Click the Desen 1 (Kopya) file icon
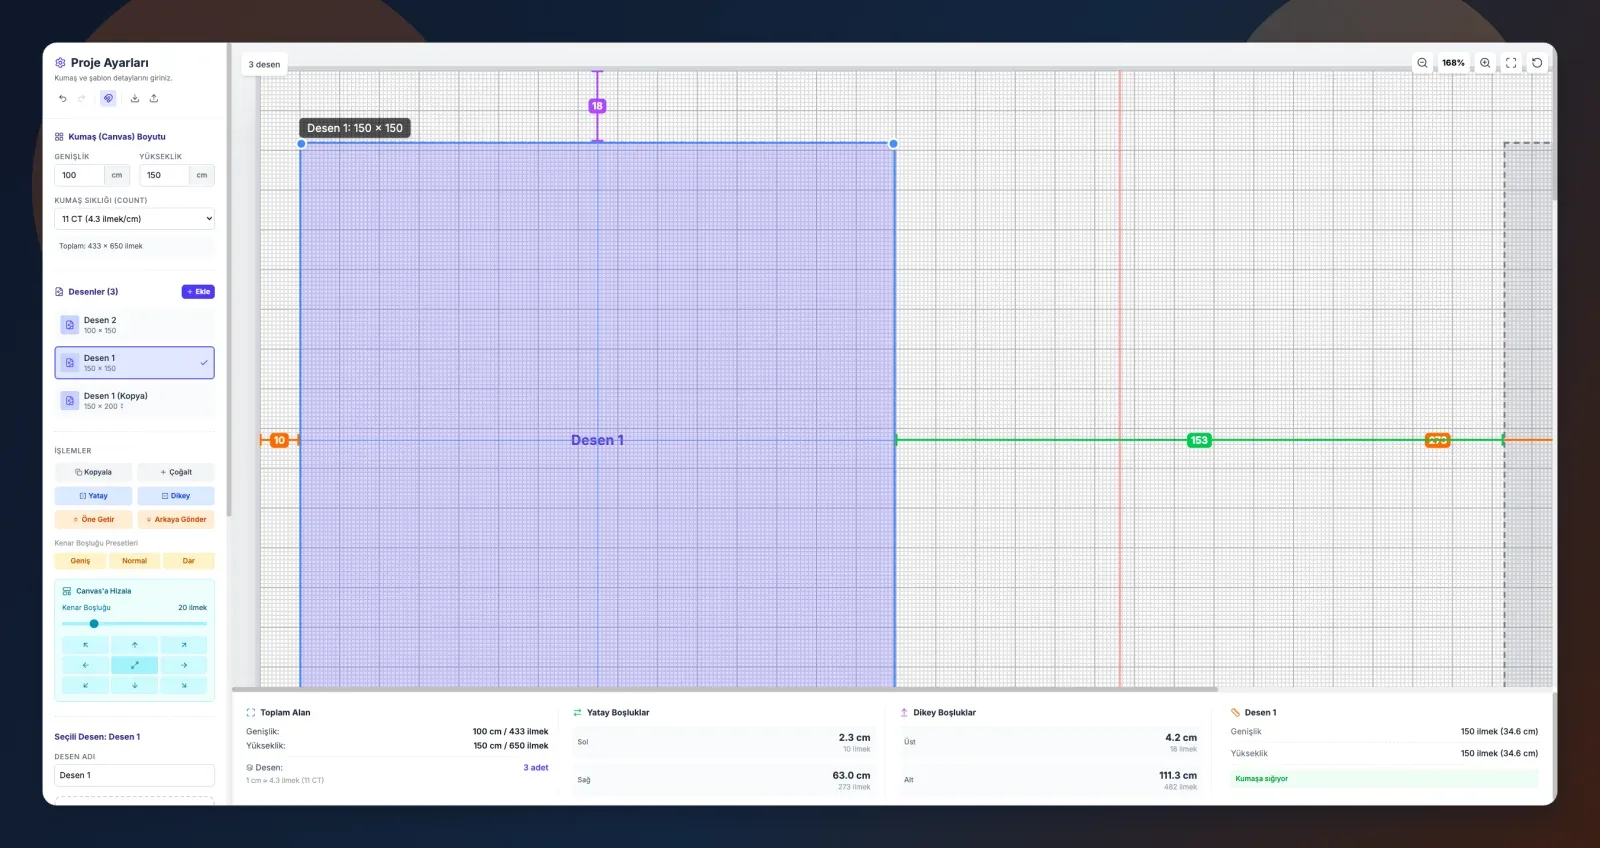 [70, 401]
